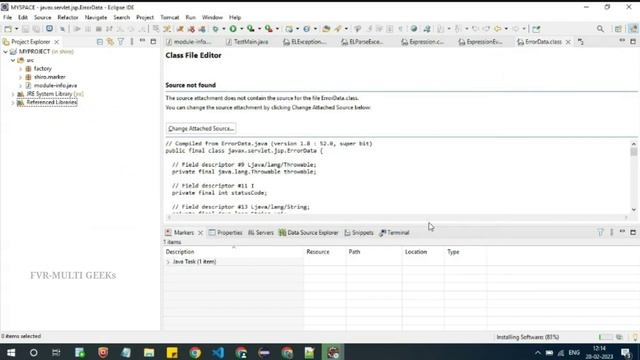Click Change Attached Source button
640x360 pixels.
(201, 129)
